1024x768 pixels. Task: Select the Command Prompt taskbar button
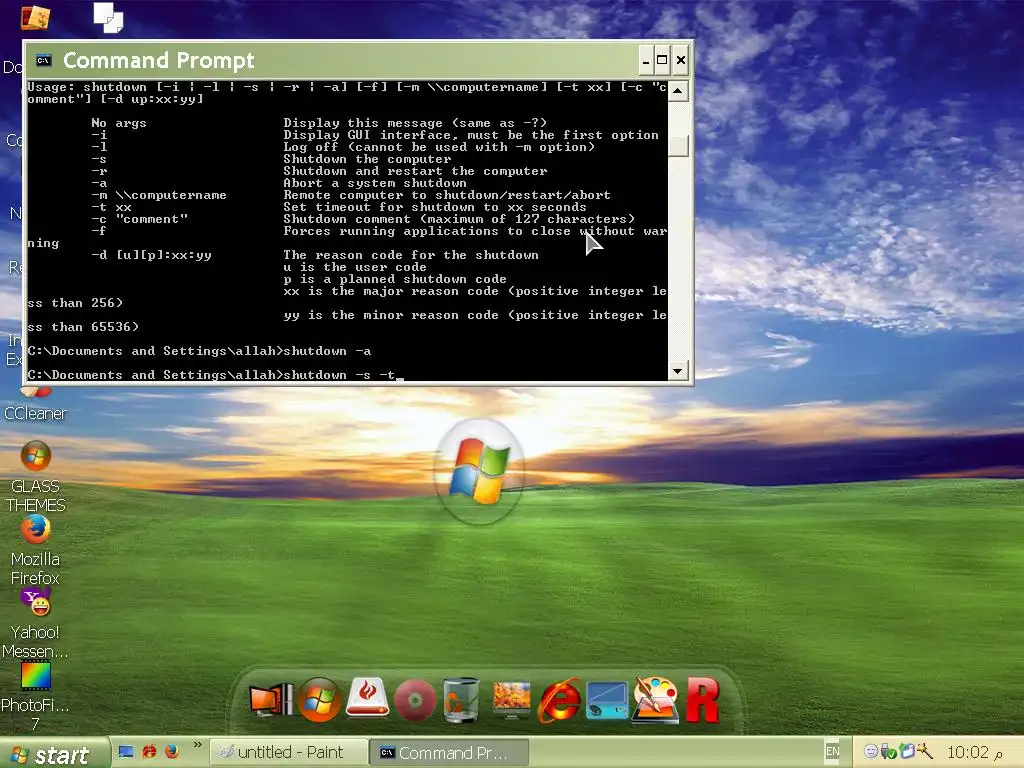(448, 753)
